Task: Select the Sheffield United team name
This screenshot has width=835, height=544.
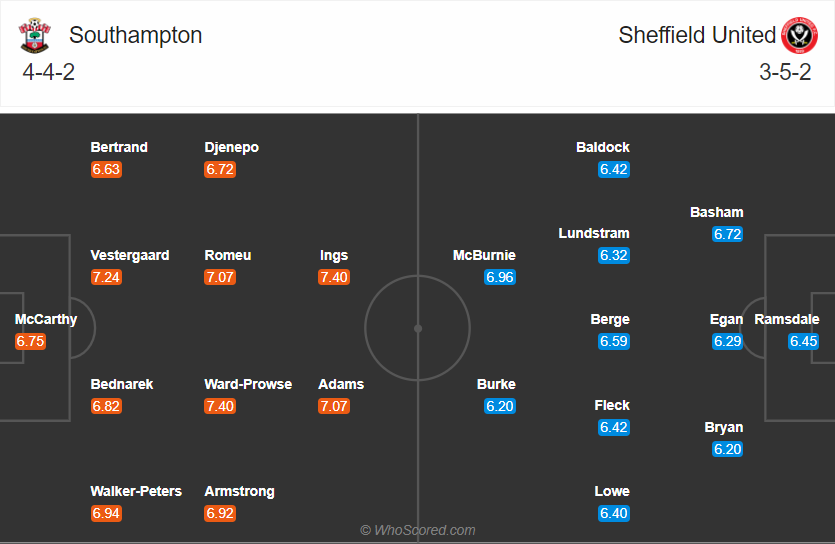Action: (x=697, y=35)
